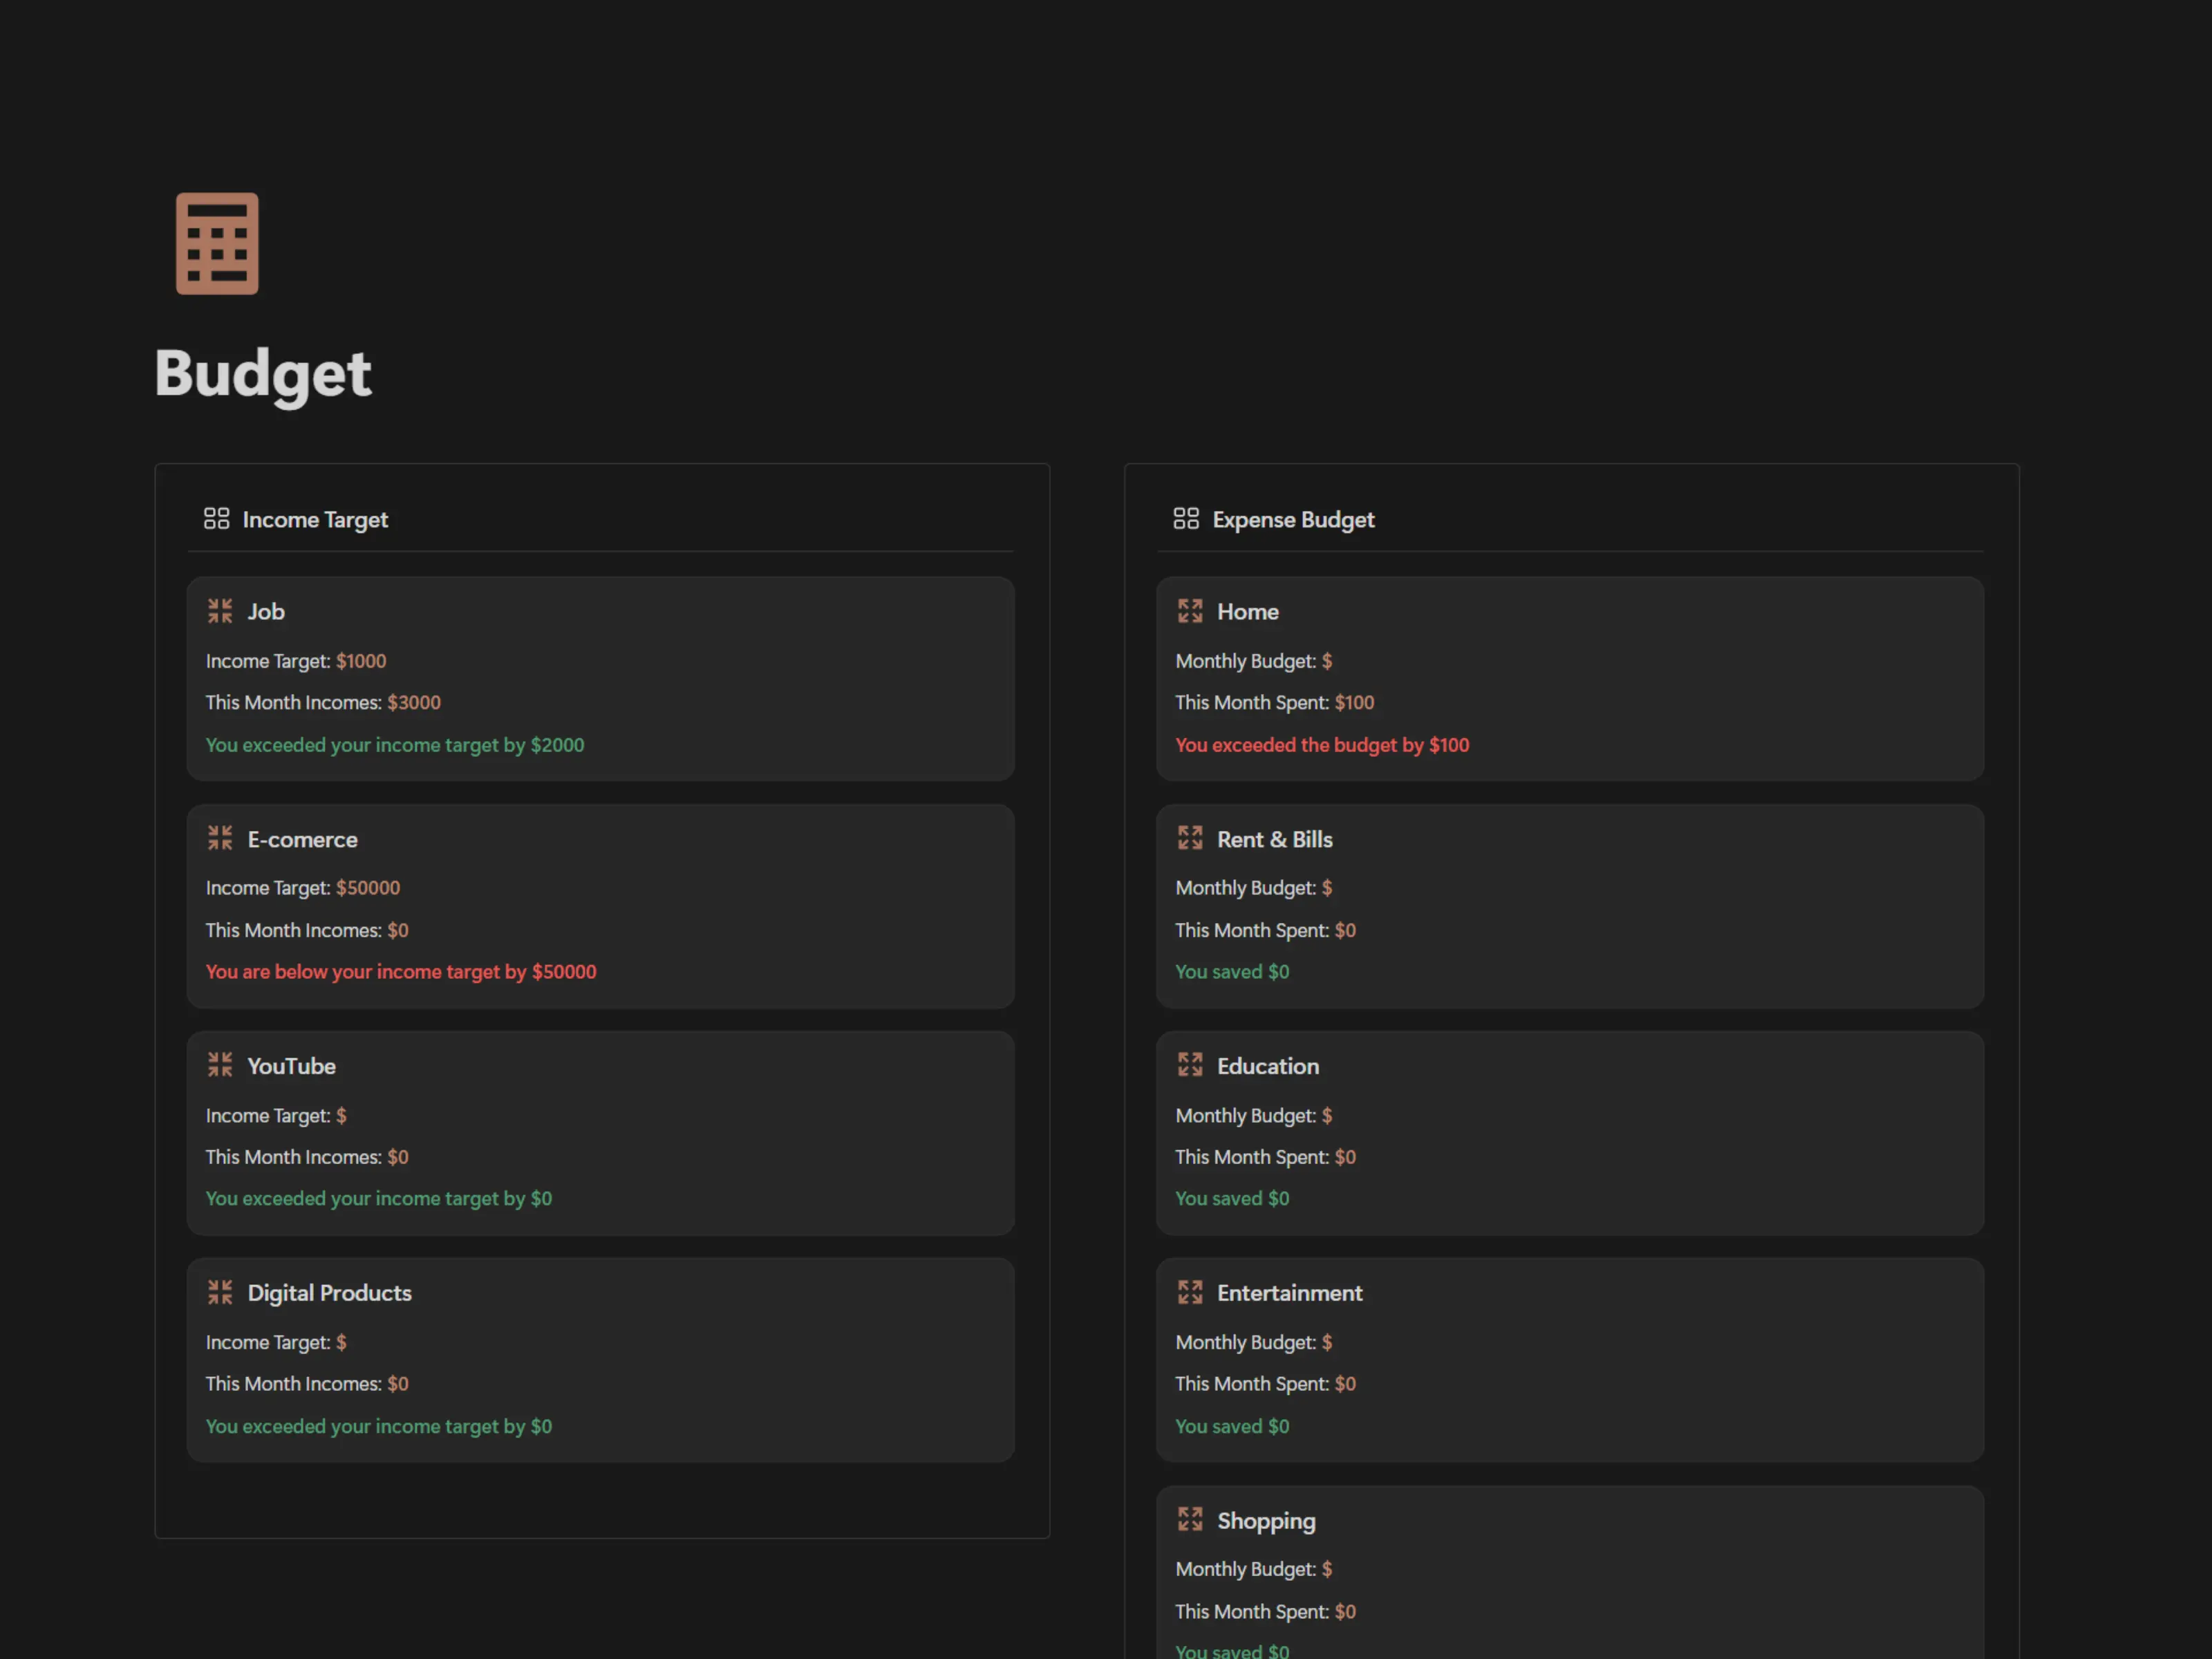Image resolution: width=2212 pixels, height=1659 pixels.
Task: Click the calculator page icon
Action: tap(217, 243)
